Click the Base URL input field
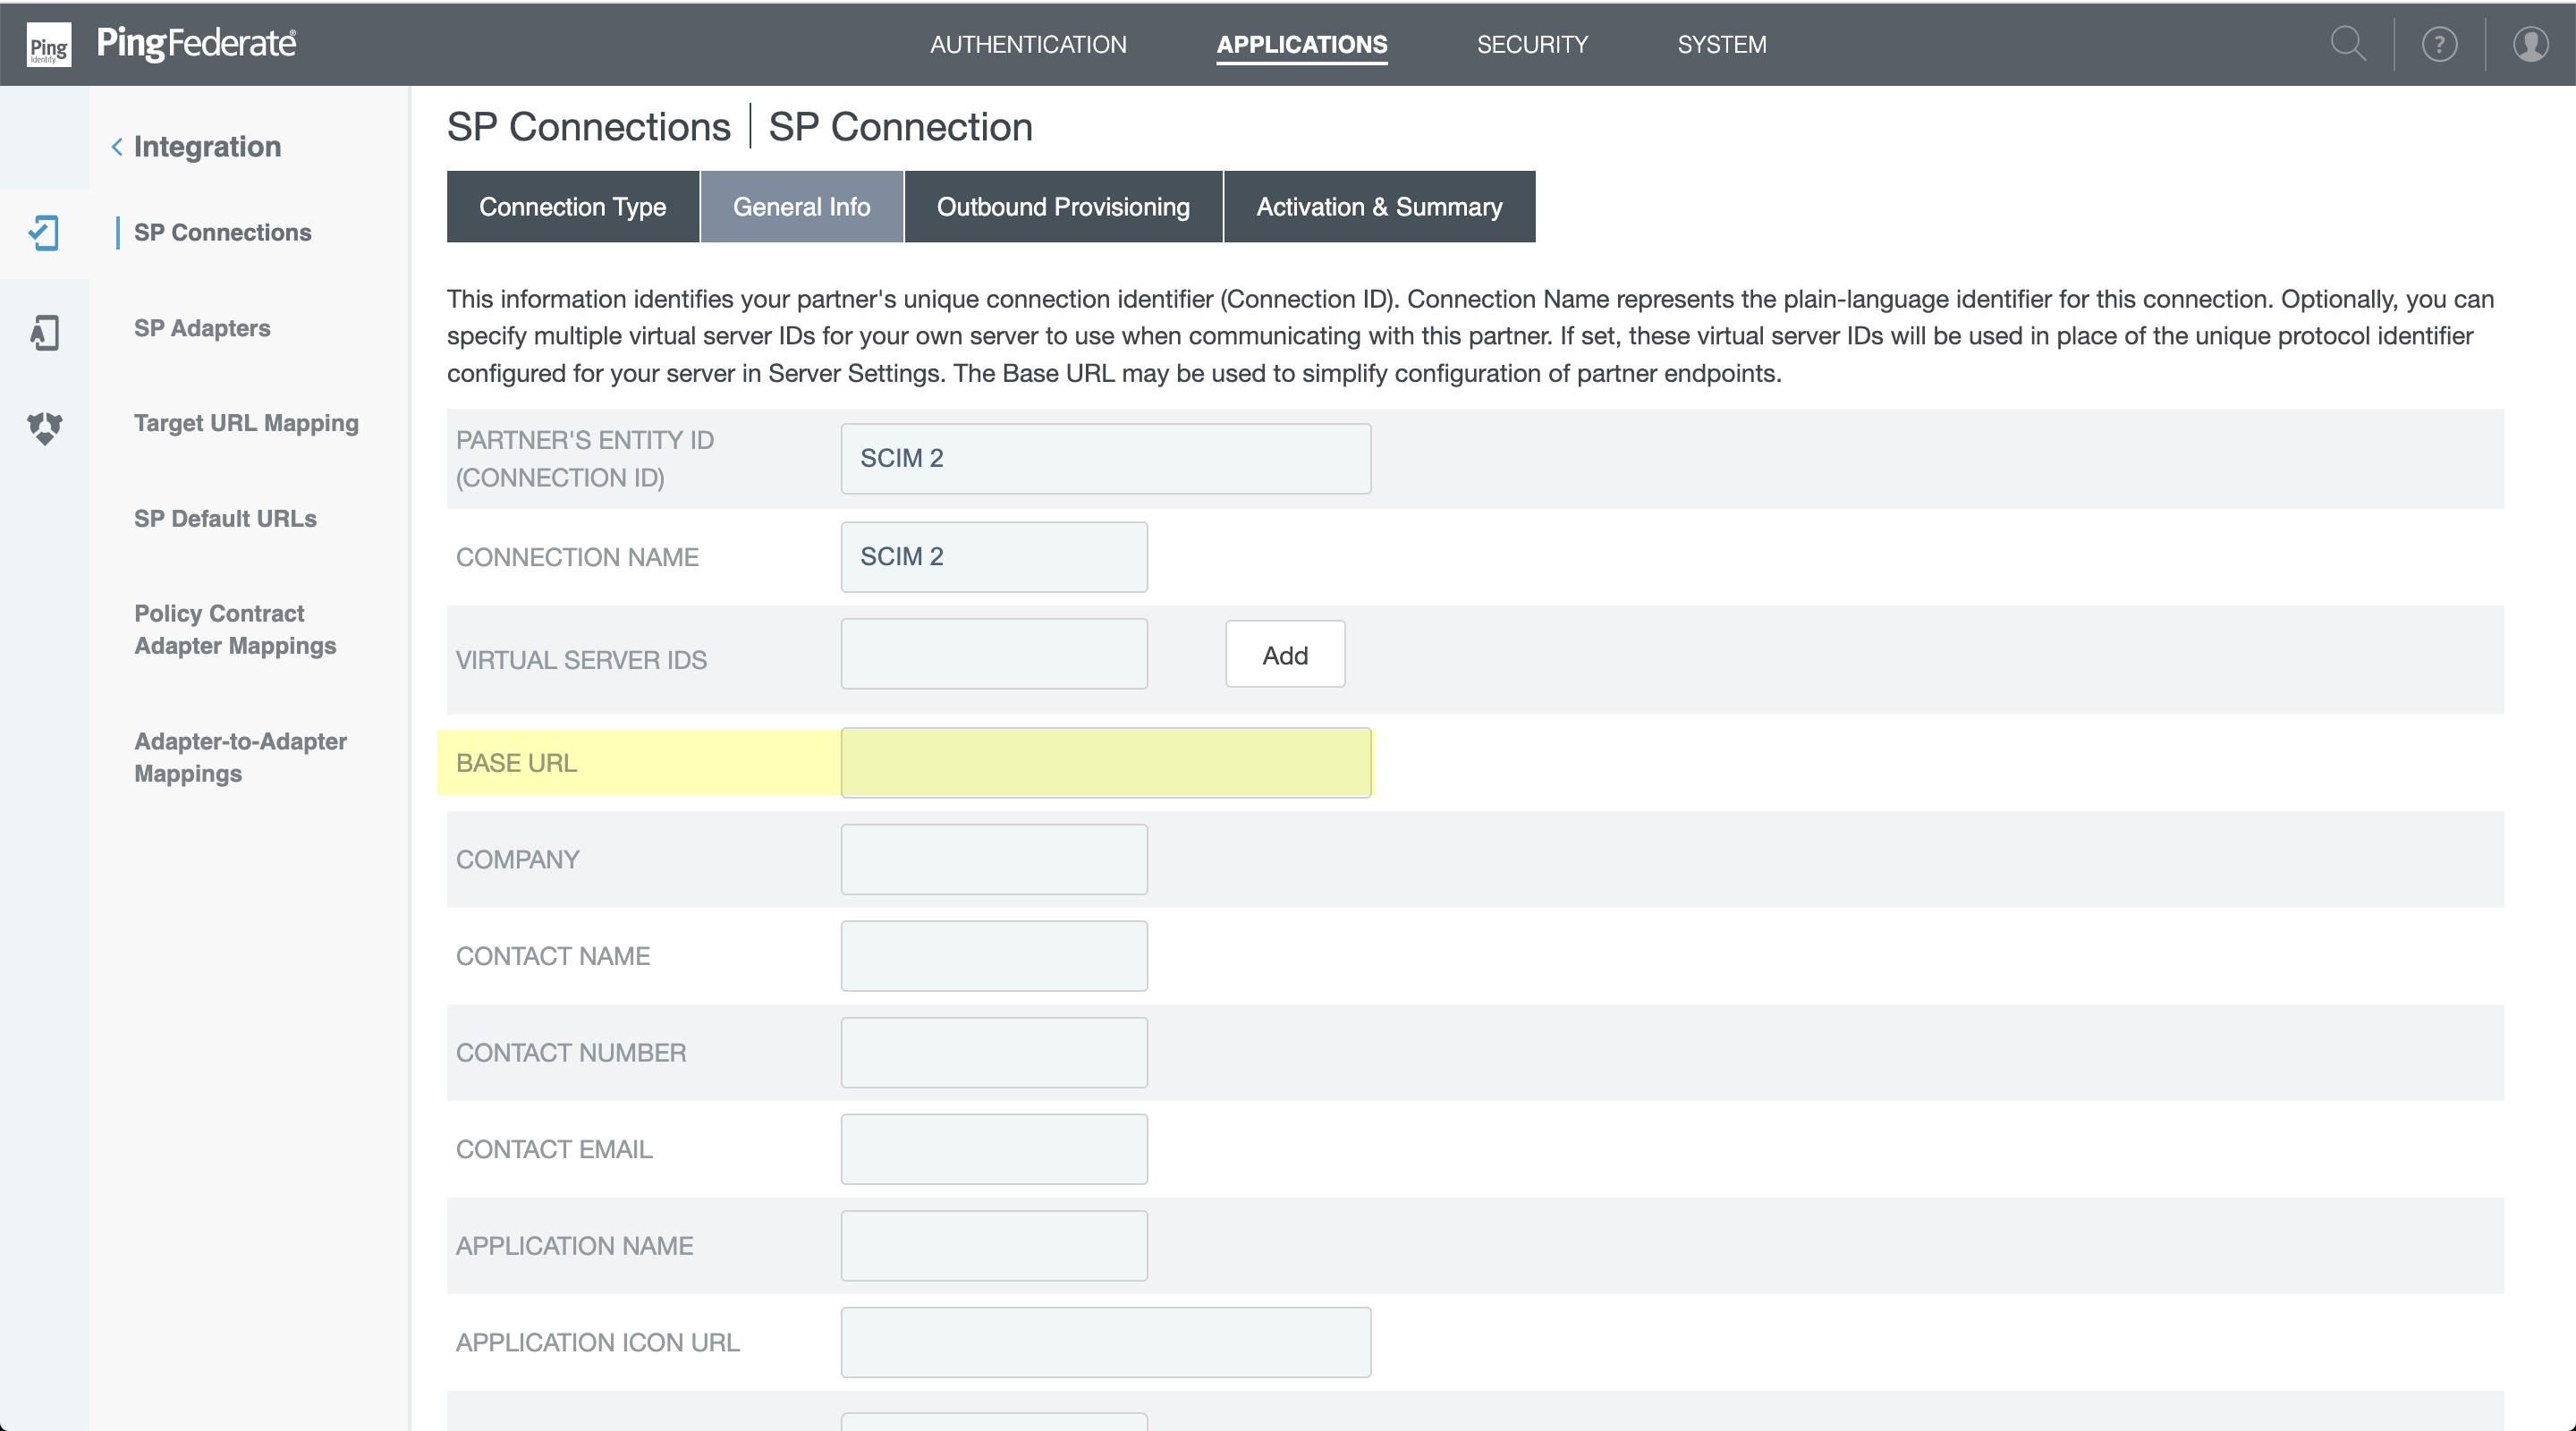2576x1431 pixels. click(1105, 763)
